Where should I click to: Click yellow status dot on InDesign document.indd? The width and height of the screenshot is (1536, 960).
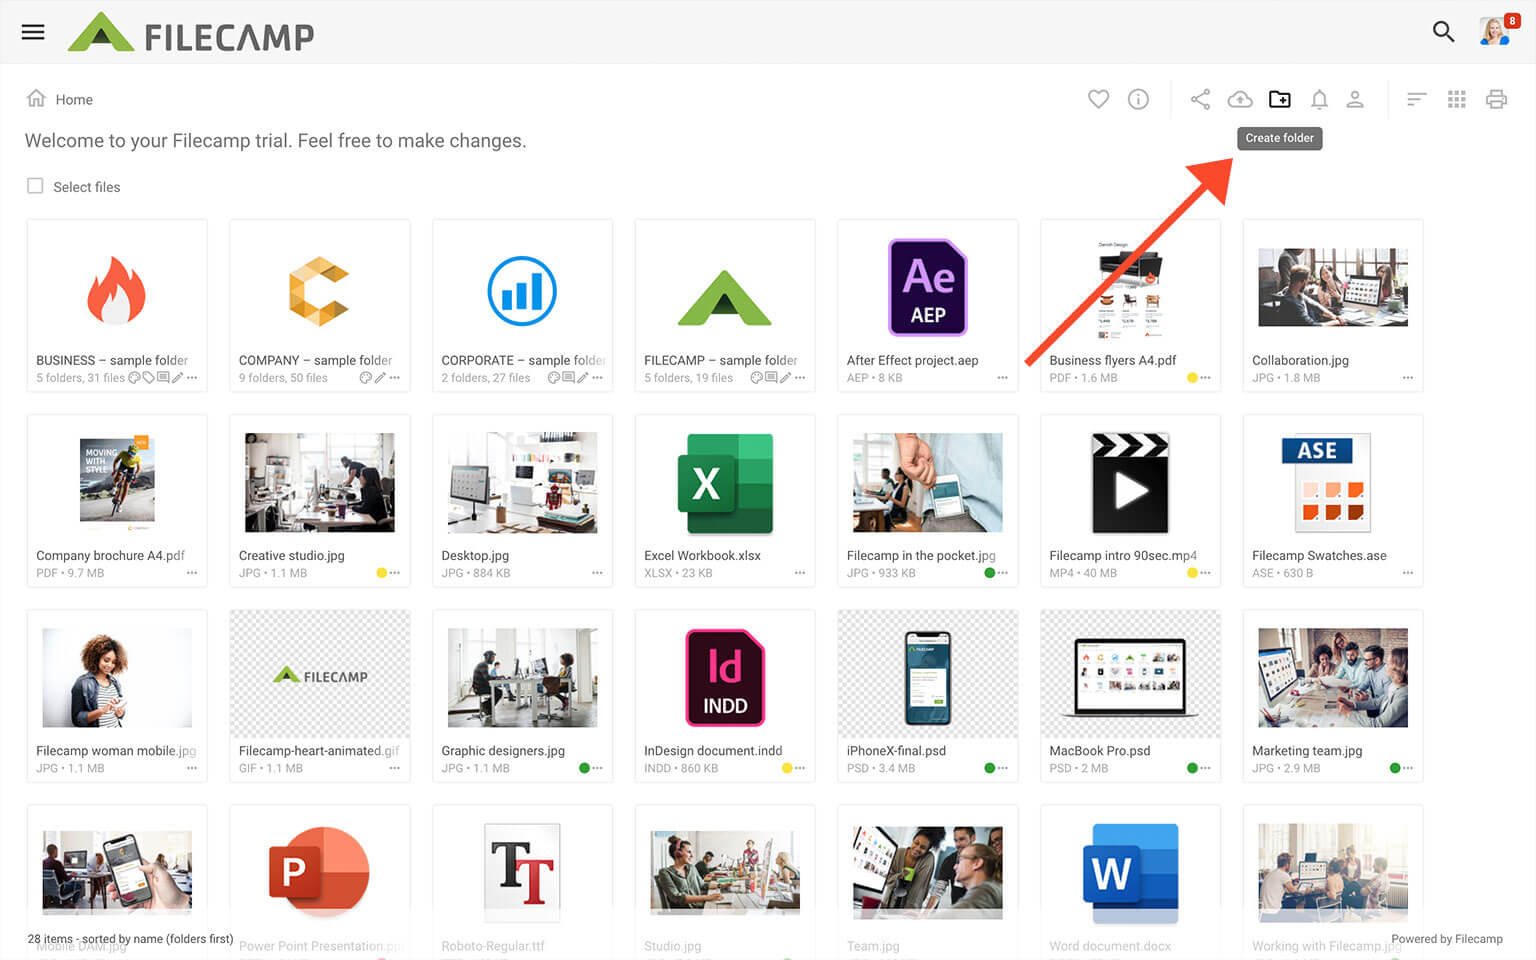point(787,768)
